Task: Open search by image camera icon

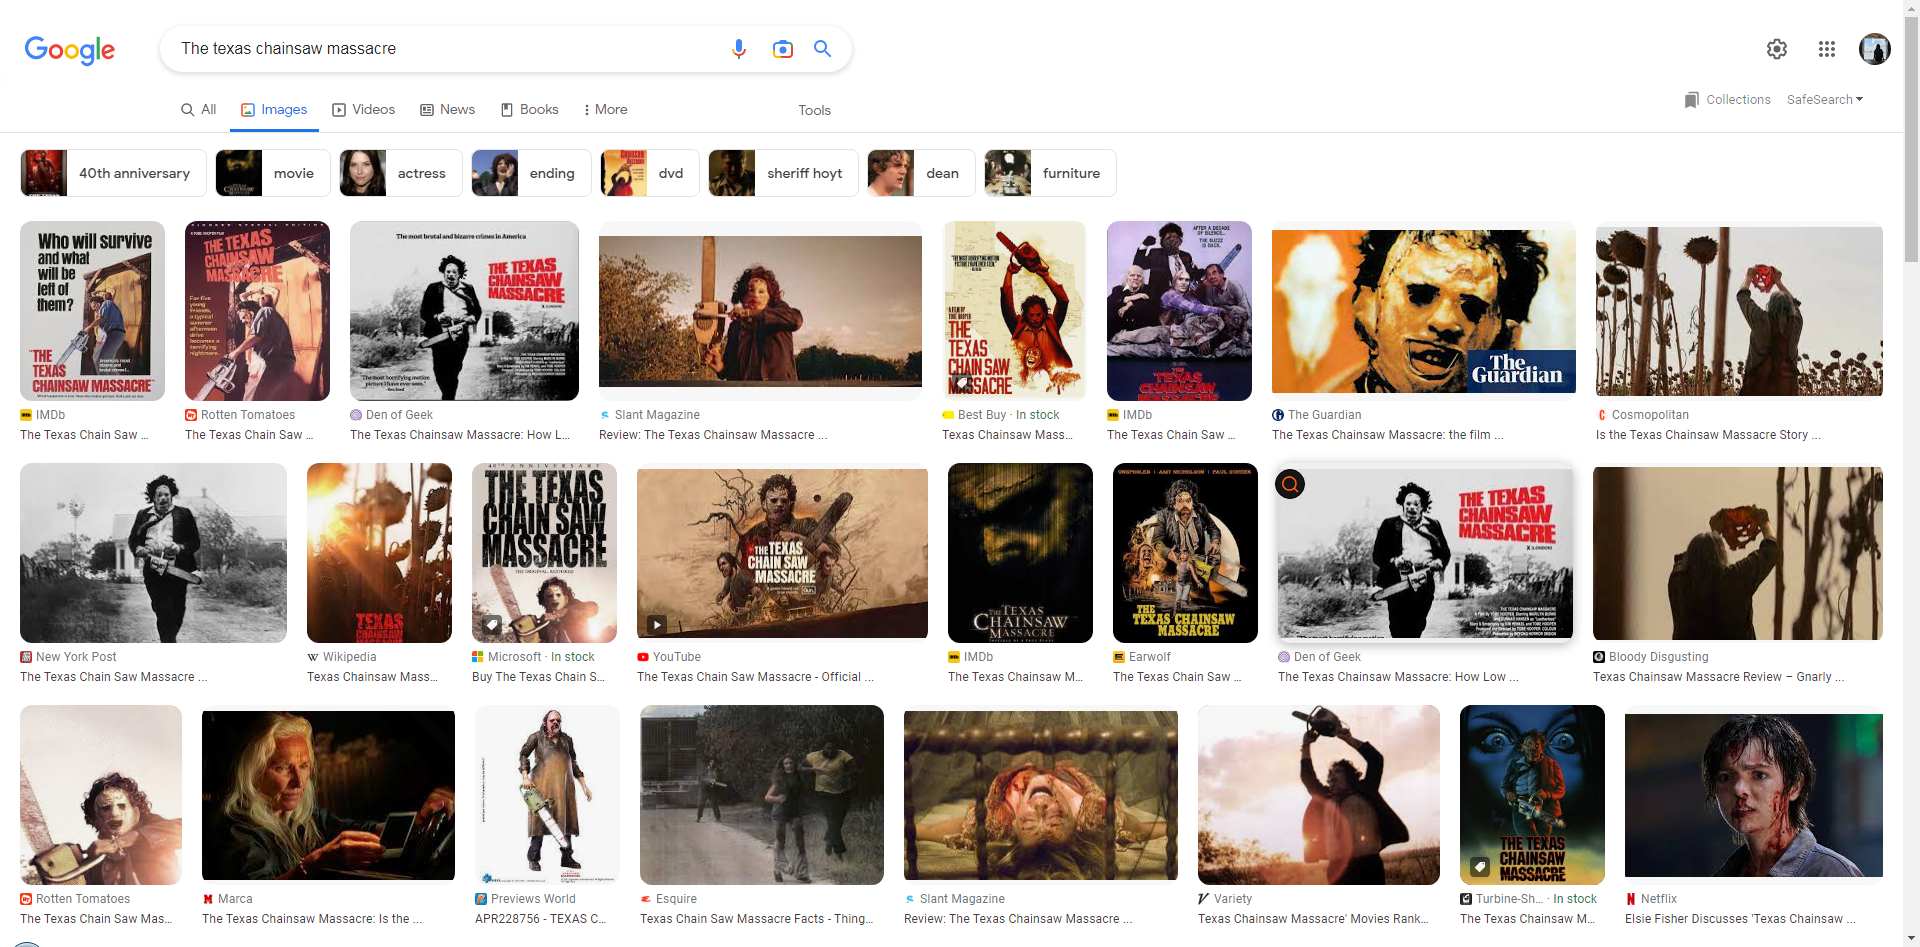Action: point(782,49)
